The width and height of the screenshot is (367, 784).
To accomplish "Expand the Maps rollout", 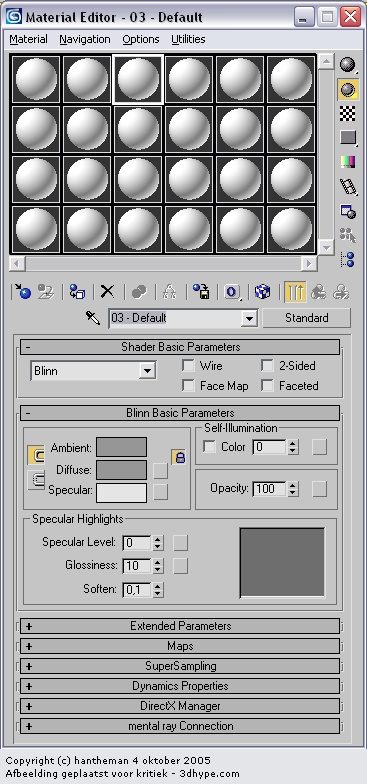I will point(180,646).
